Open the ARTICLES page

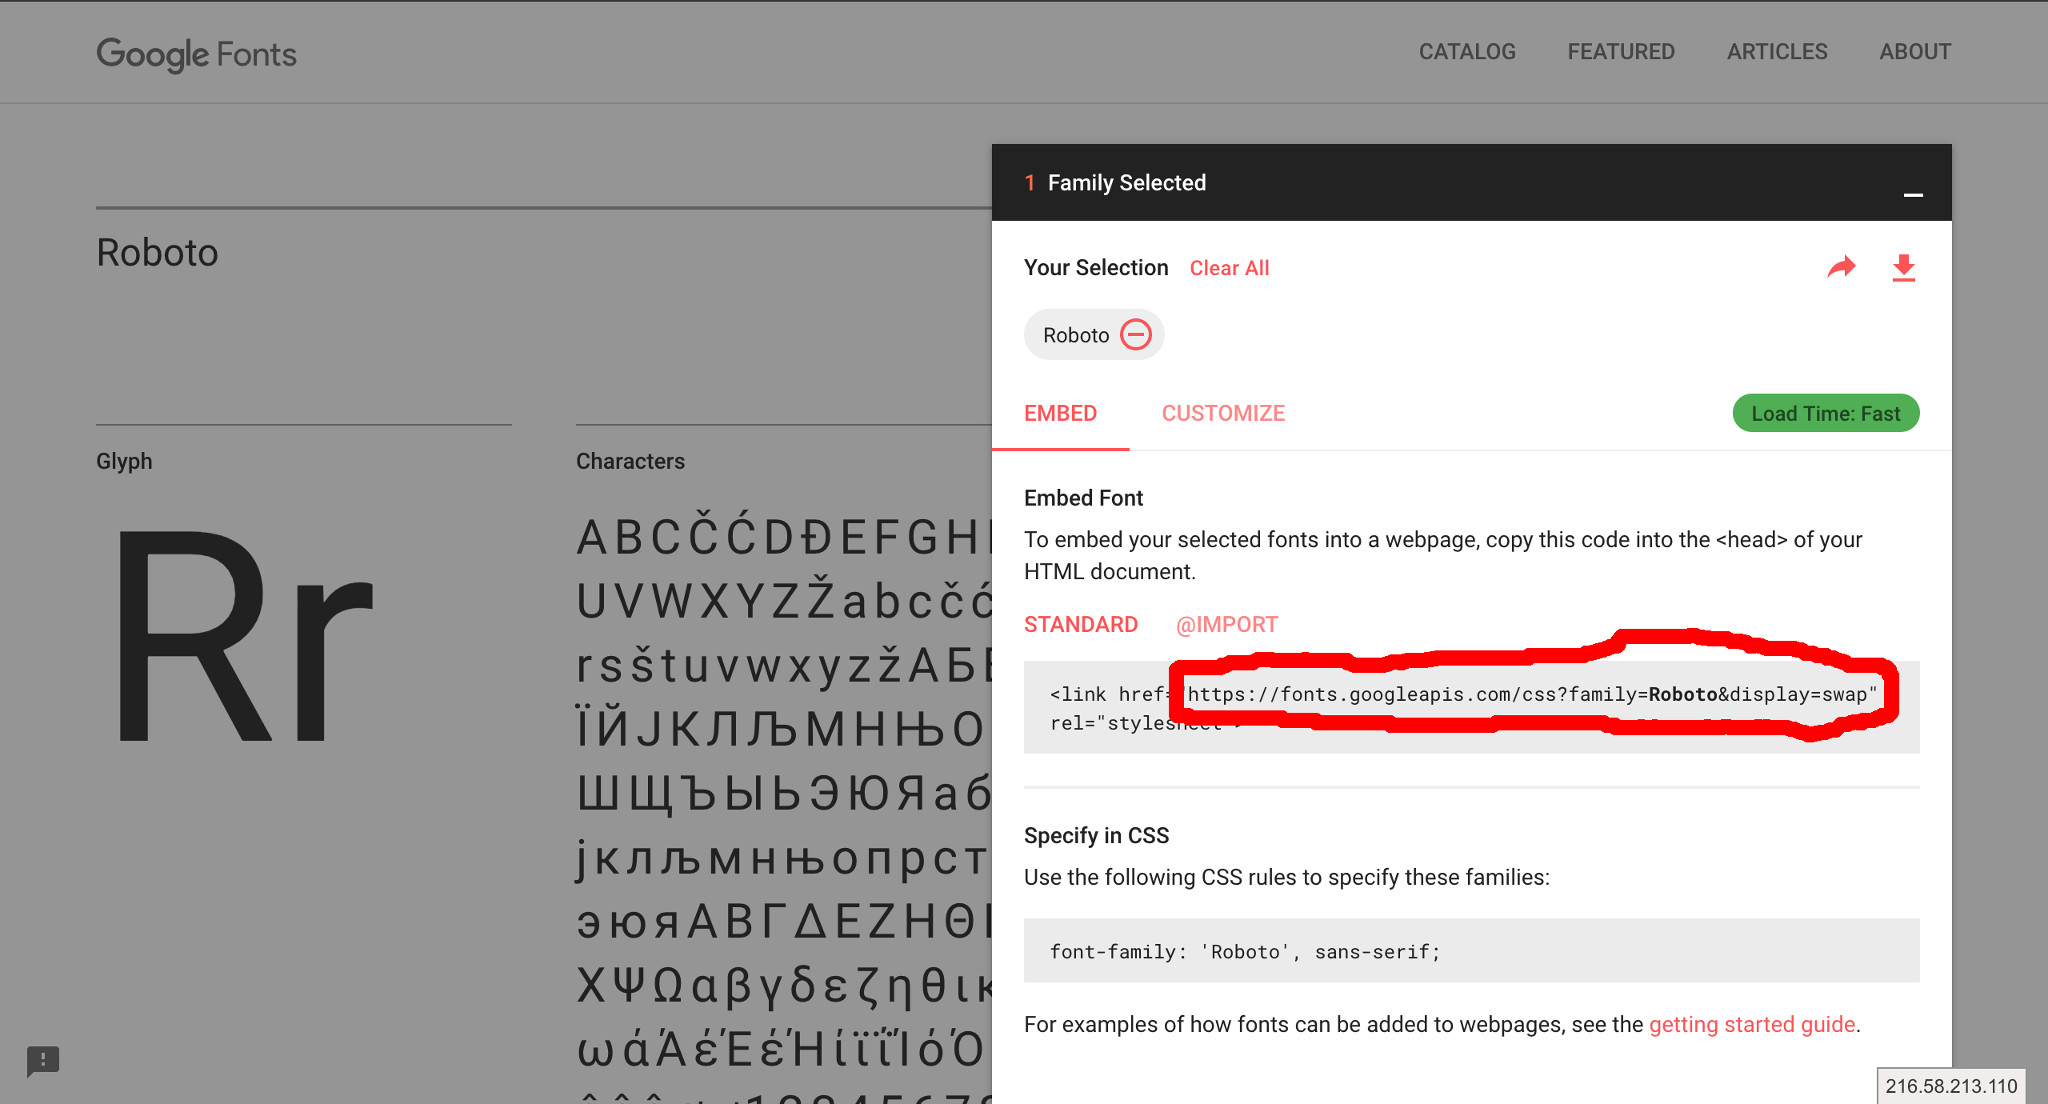point(1777,52)
